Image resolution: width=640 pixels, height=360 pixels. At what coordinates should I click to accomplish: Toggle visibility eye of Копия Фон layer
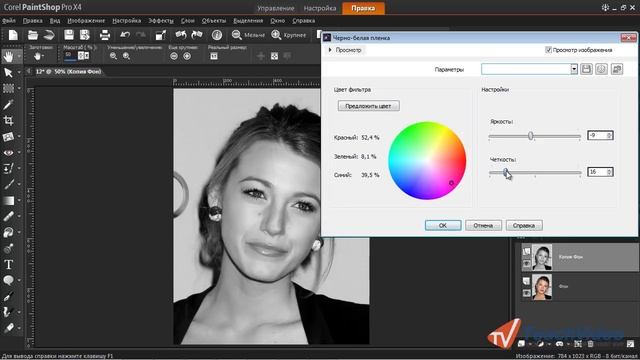coord(527,264)
